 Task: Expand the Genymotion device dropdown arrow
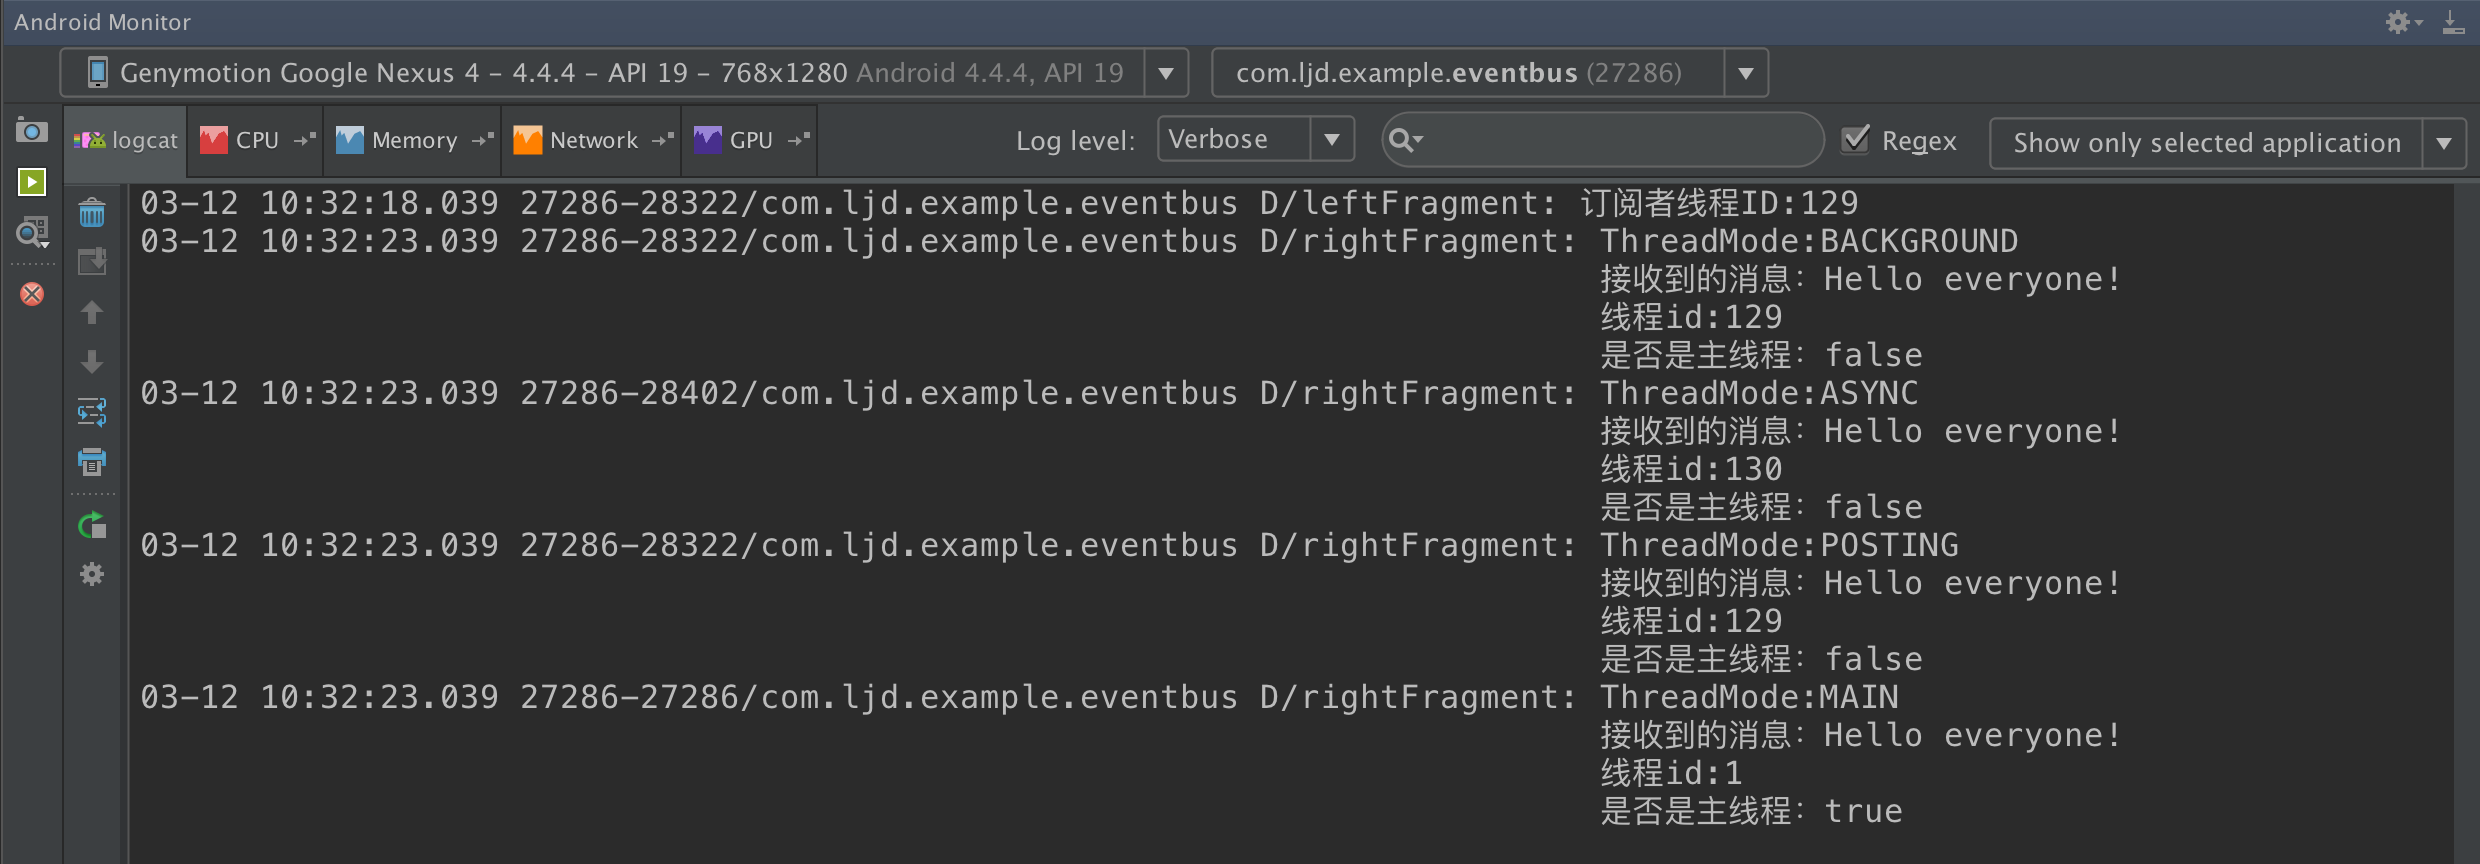[x=1166, y=73]
